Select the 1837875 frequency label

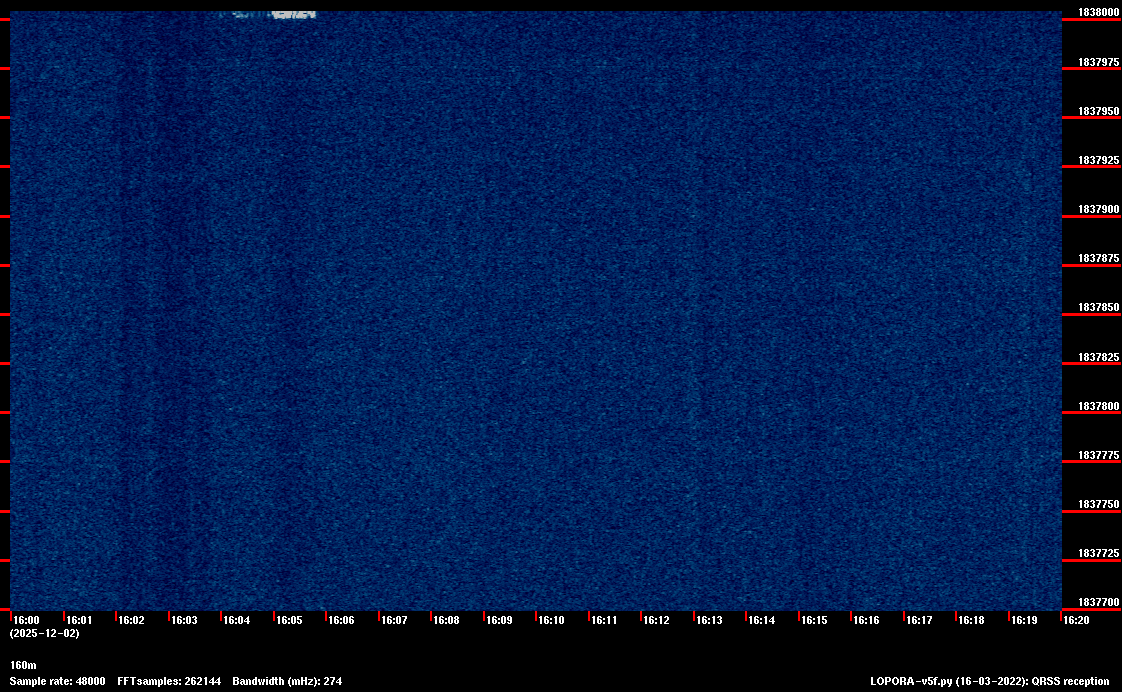click(1098, 258)
